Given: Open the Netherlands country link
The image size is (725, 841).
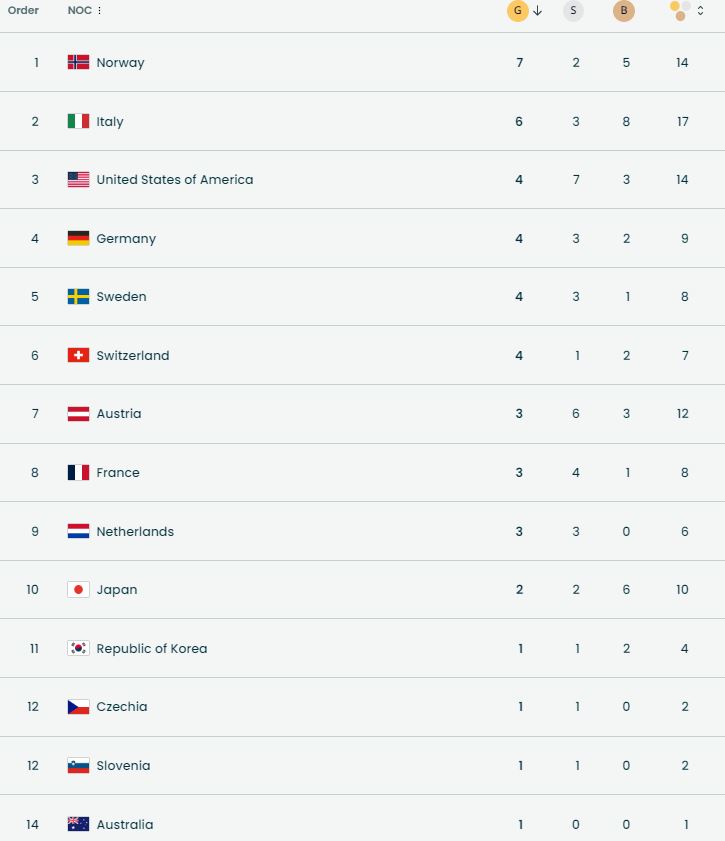Looking at the screenshot, I should tap(135, 532).
